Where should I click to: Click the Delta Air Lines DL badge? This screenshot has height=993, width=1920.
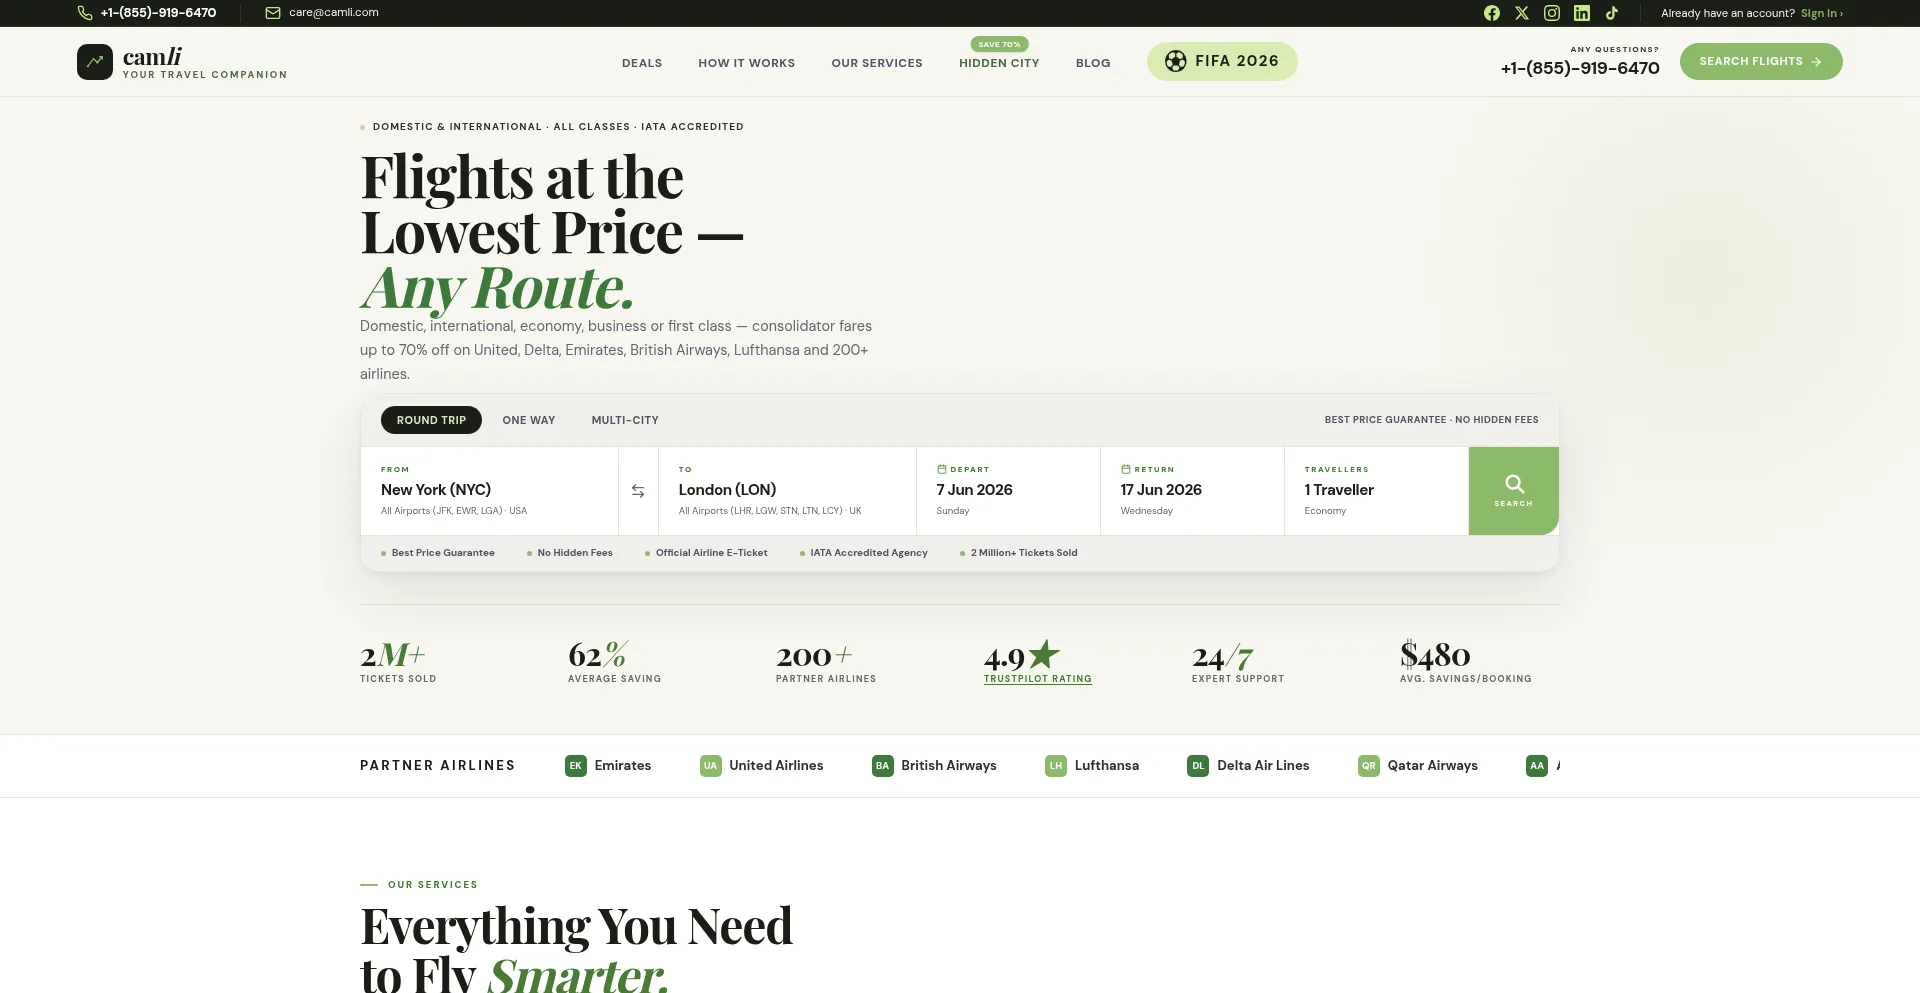pos(1198,766)
